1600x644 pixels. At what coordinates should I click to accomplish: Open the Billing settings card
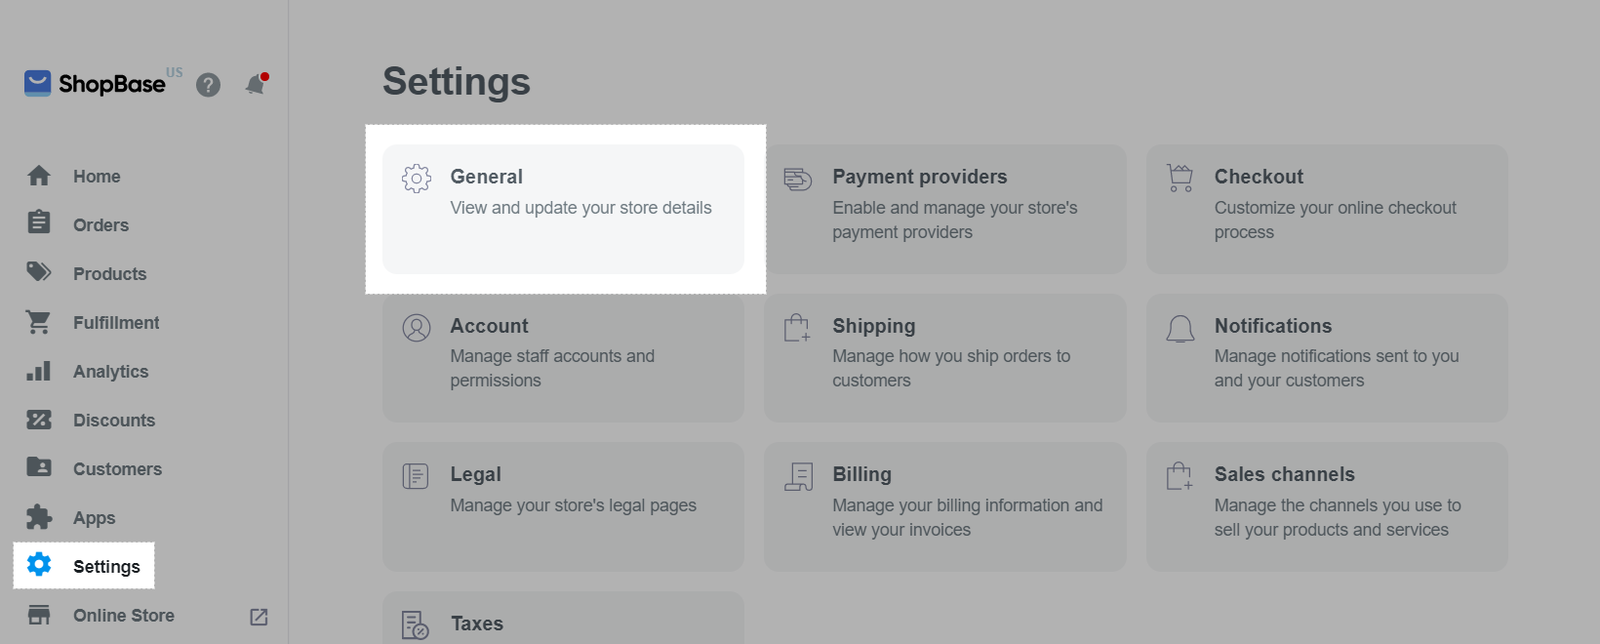click(945, 507)
